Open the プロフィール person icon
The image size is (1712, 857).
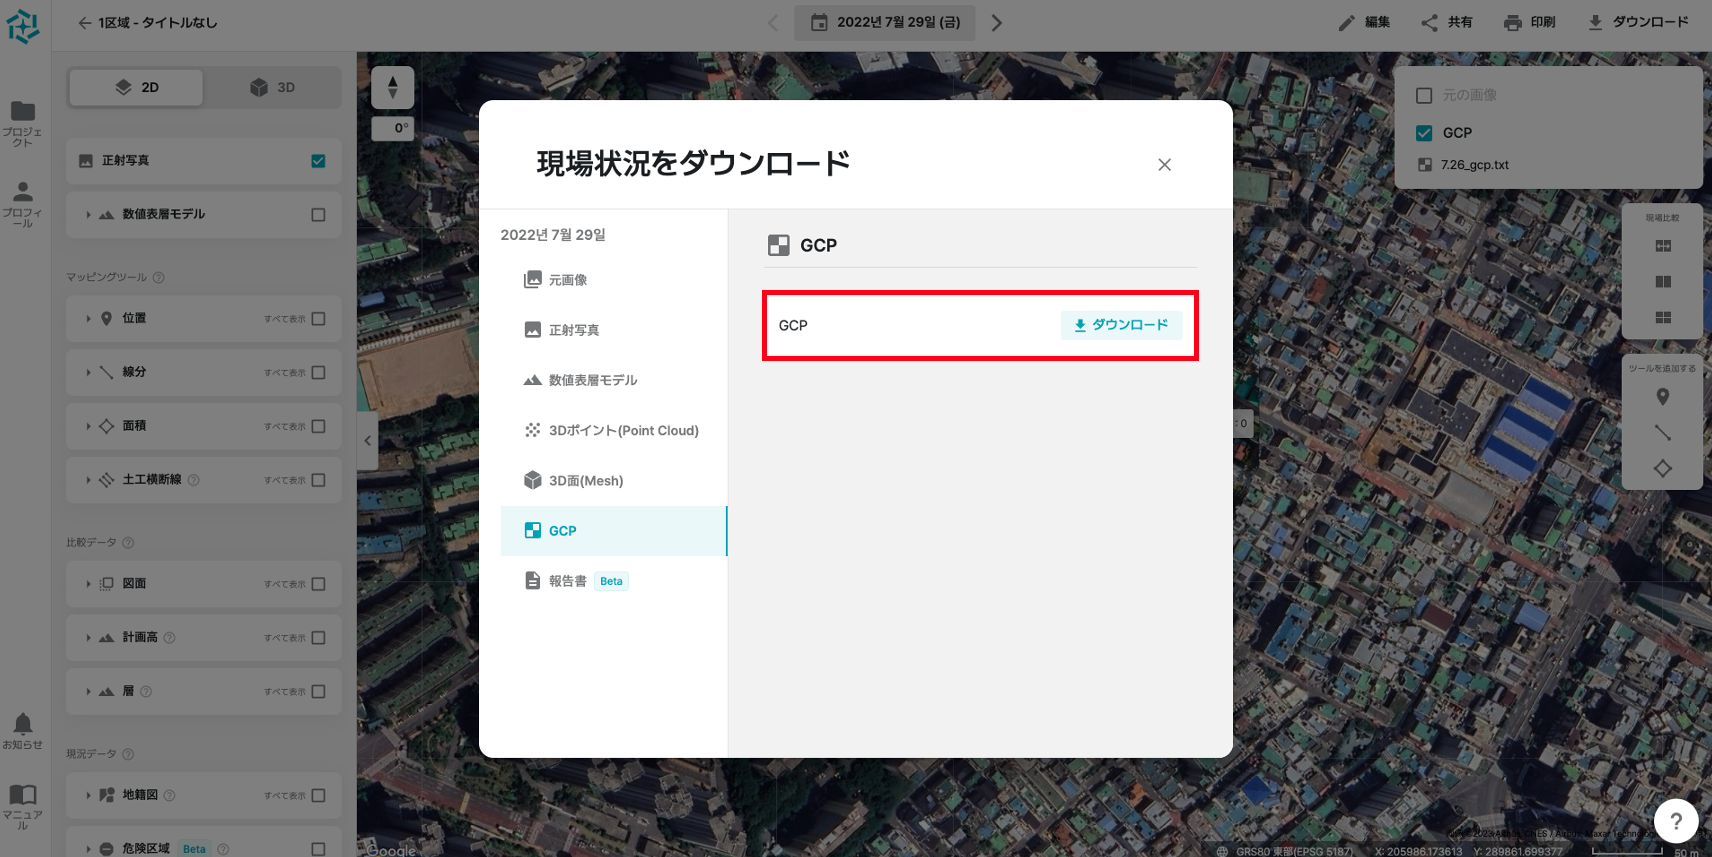click(x=23, y=191)
